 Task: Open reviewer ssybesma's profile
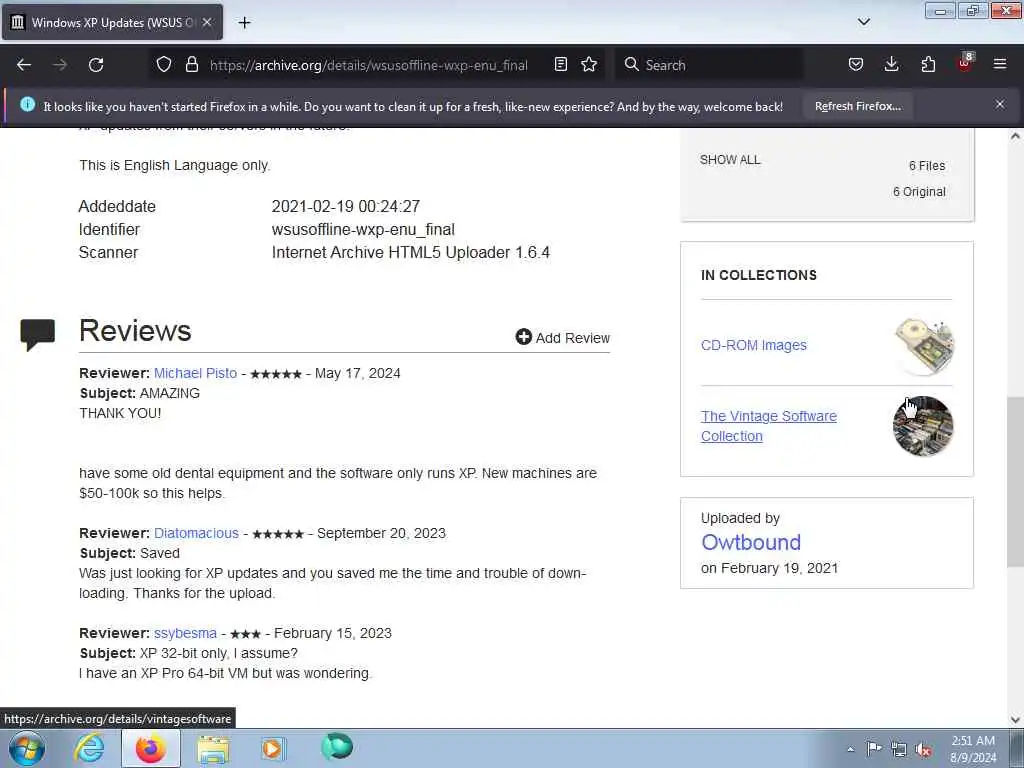pos(185,633)
